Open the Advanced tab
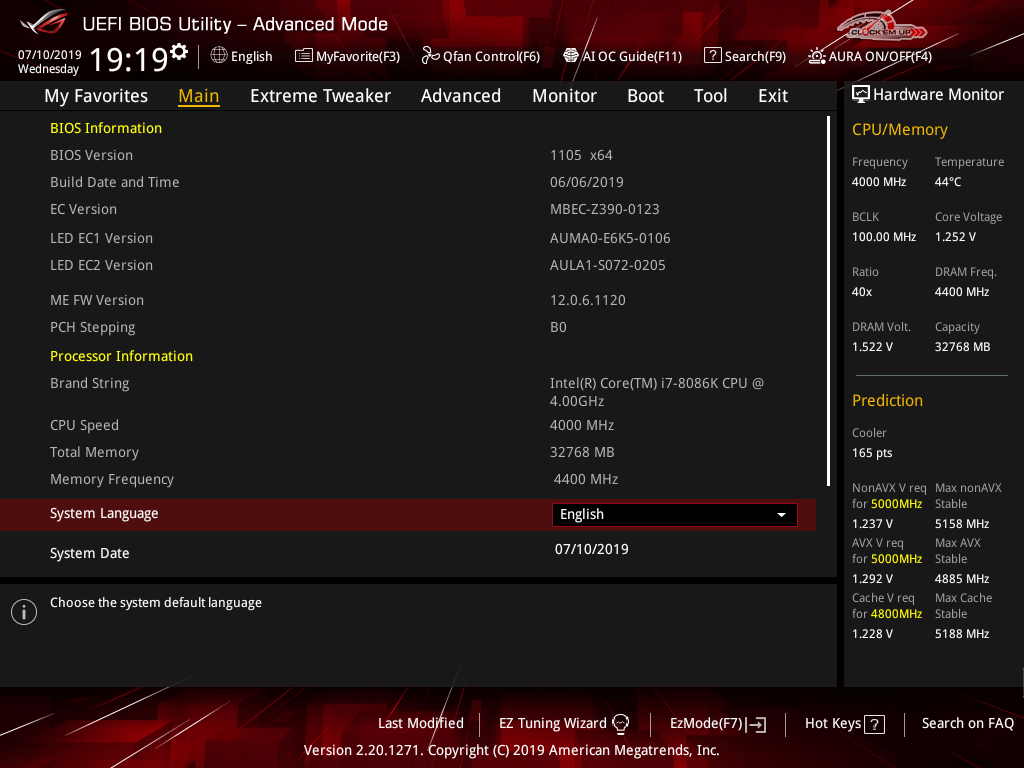The width and height of the screenshot is (1024, 768). point(461,96)
